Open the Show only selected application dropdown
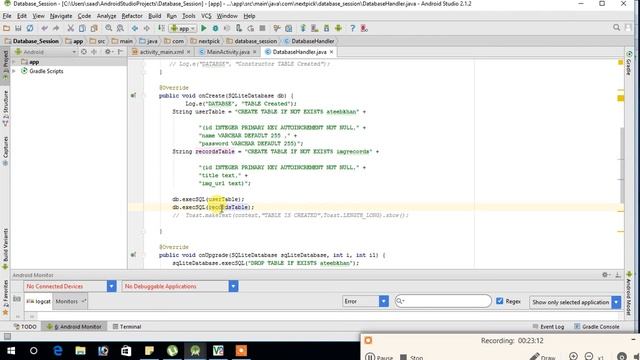 coord(575,302)
